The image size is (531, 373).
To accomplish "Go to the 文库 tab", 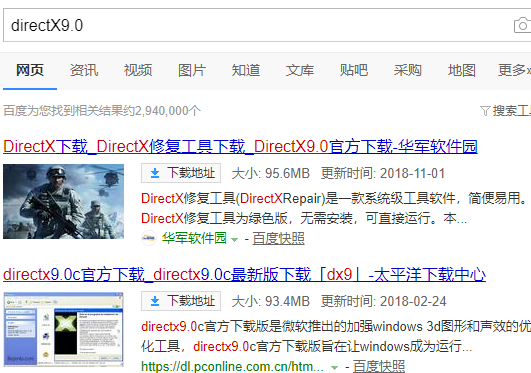I will pos(300,70).
